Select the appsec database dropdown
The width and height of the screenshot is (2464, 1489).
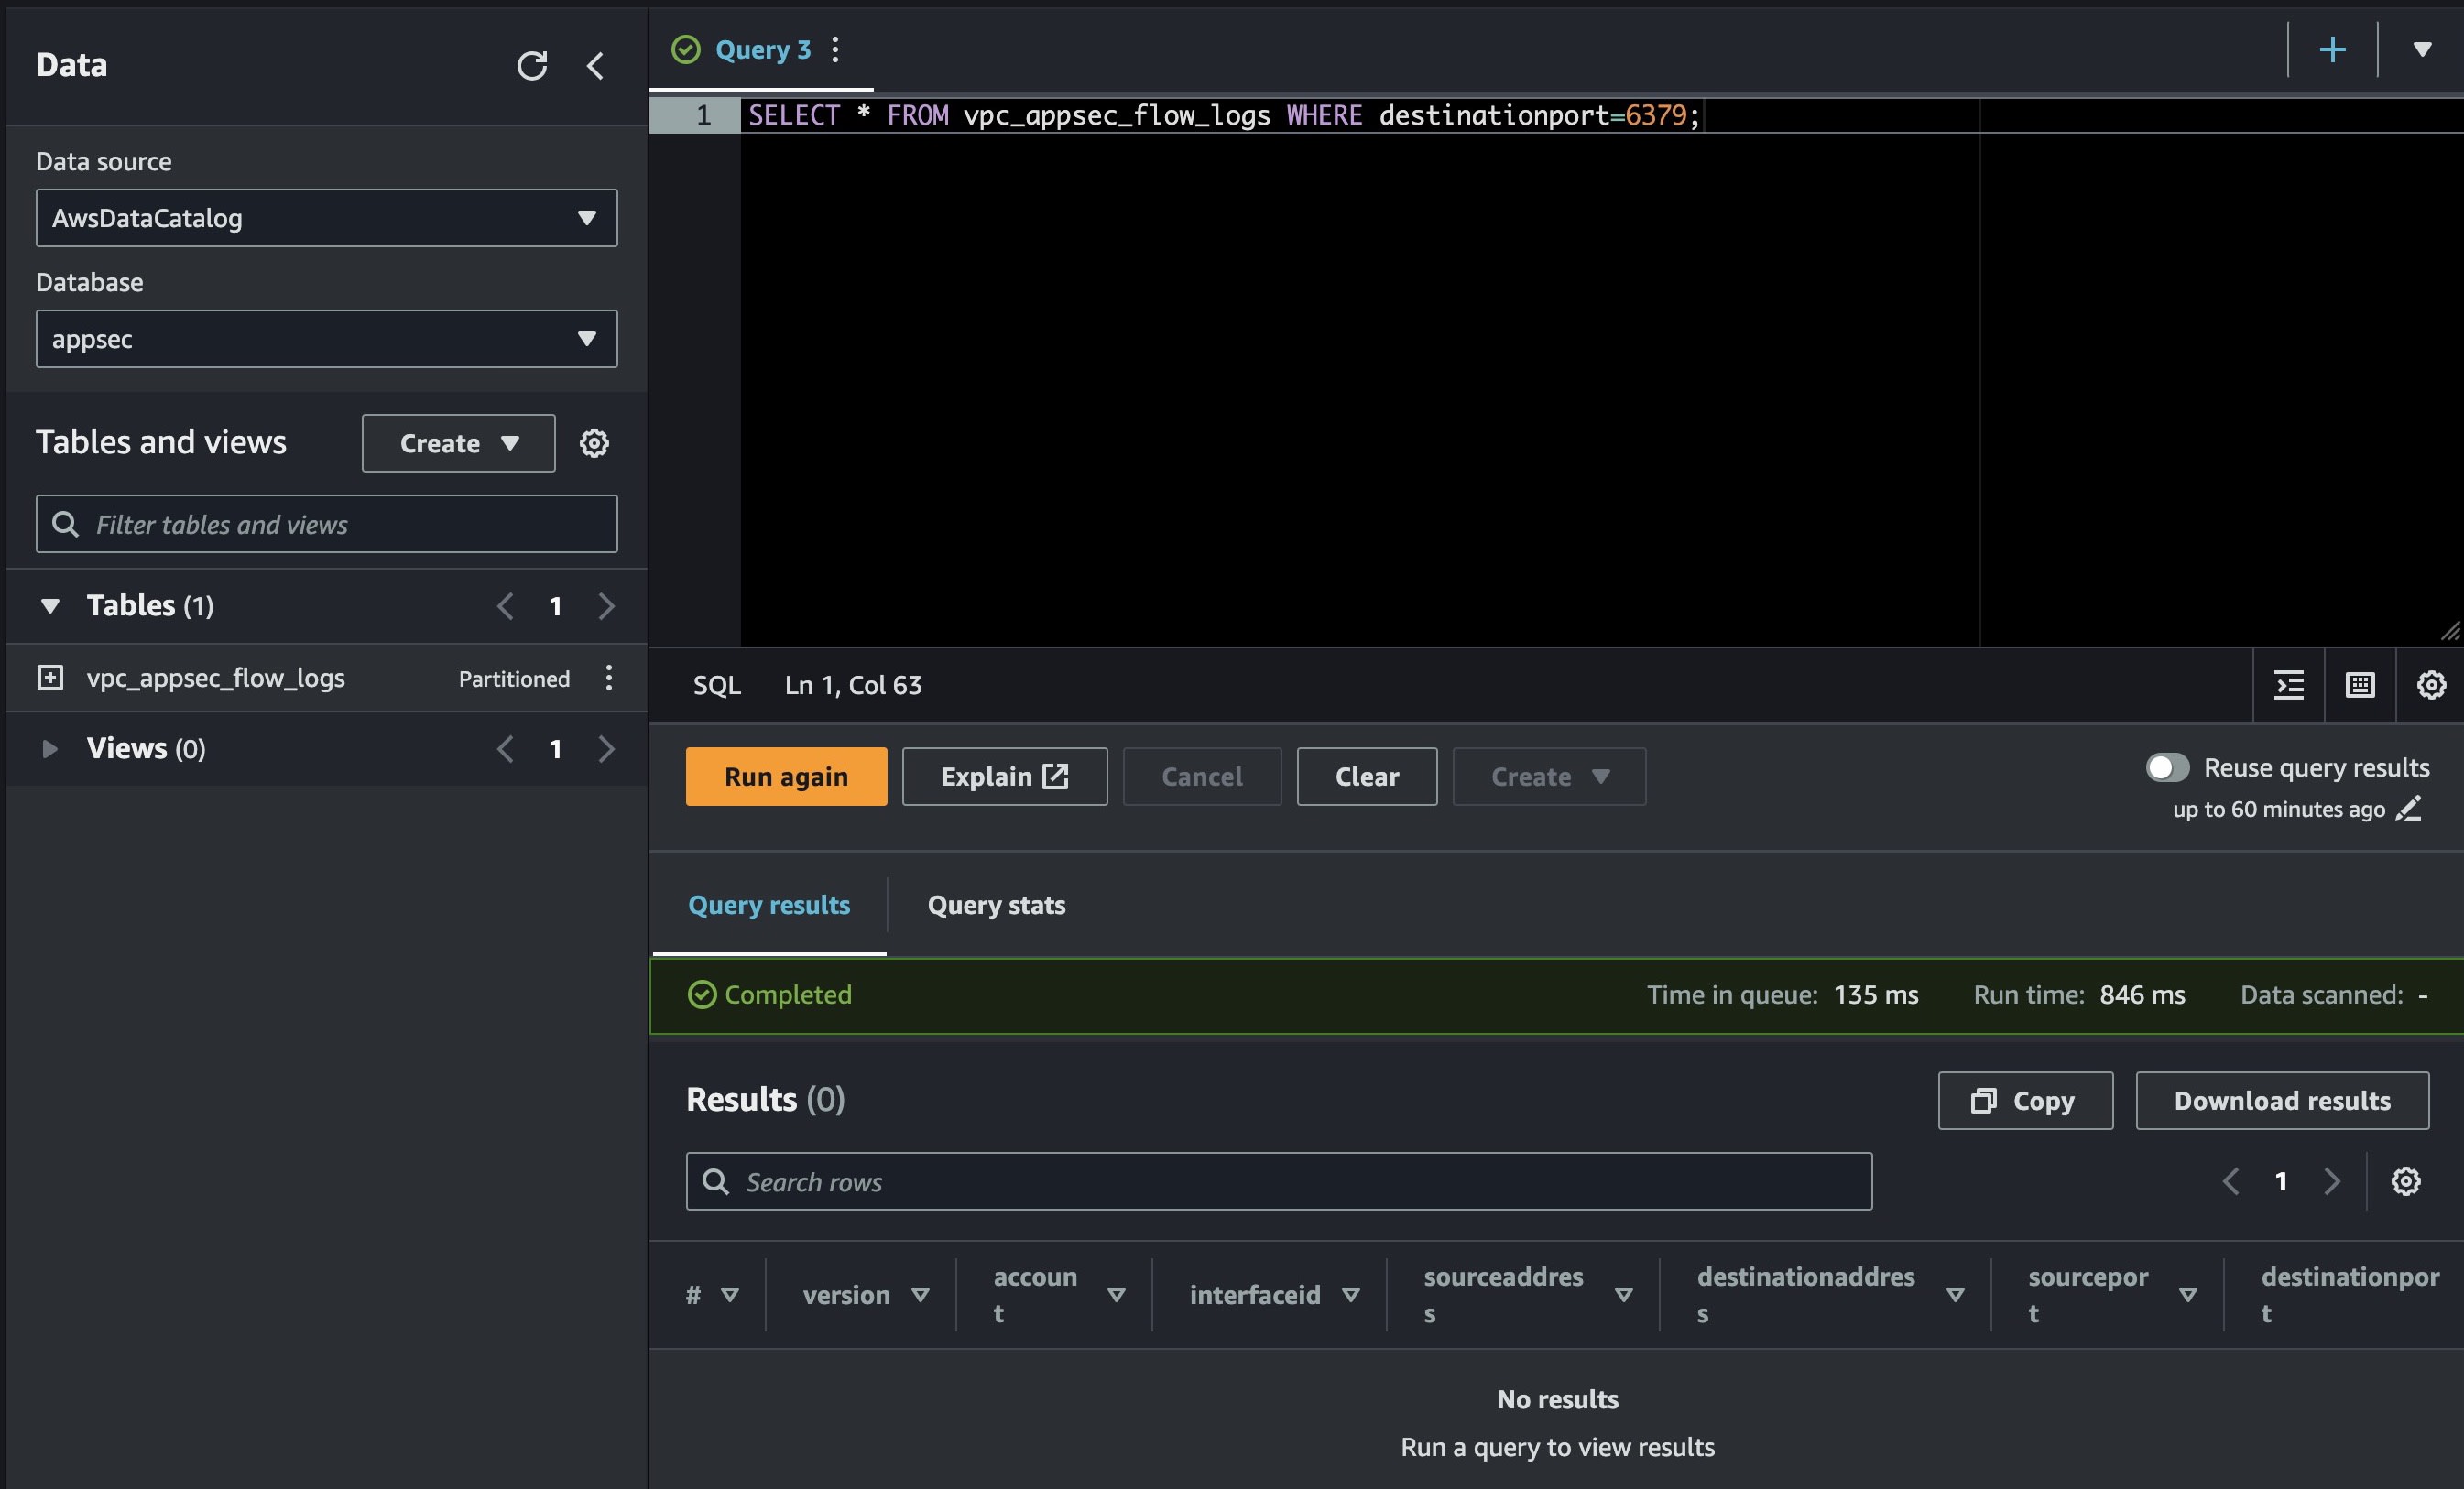click(325, 338)
